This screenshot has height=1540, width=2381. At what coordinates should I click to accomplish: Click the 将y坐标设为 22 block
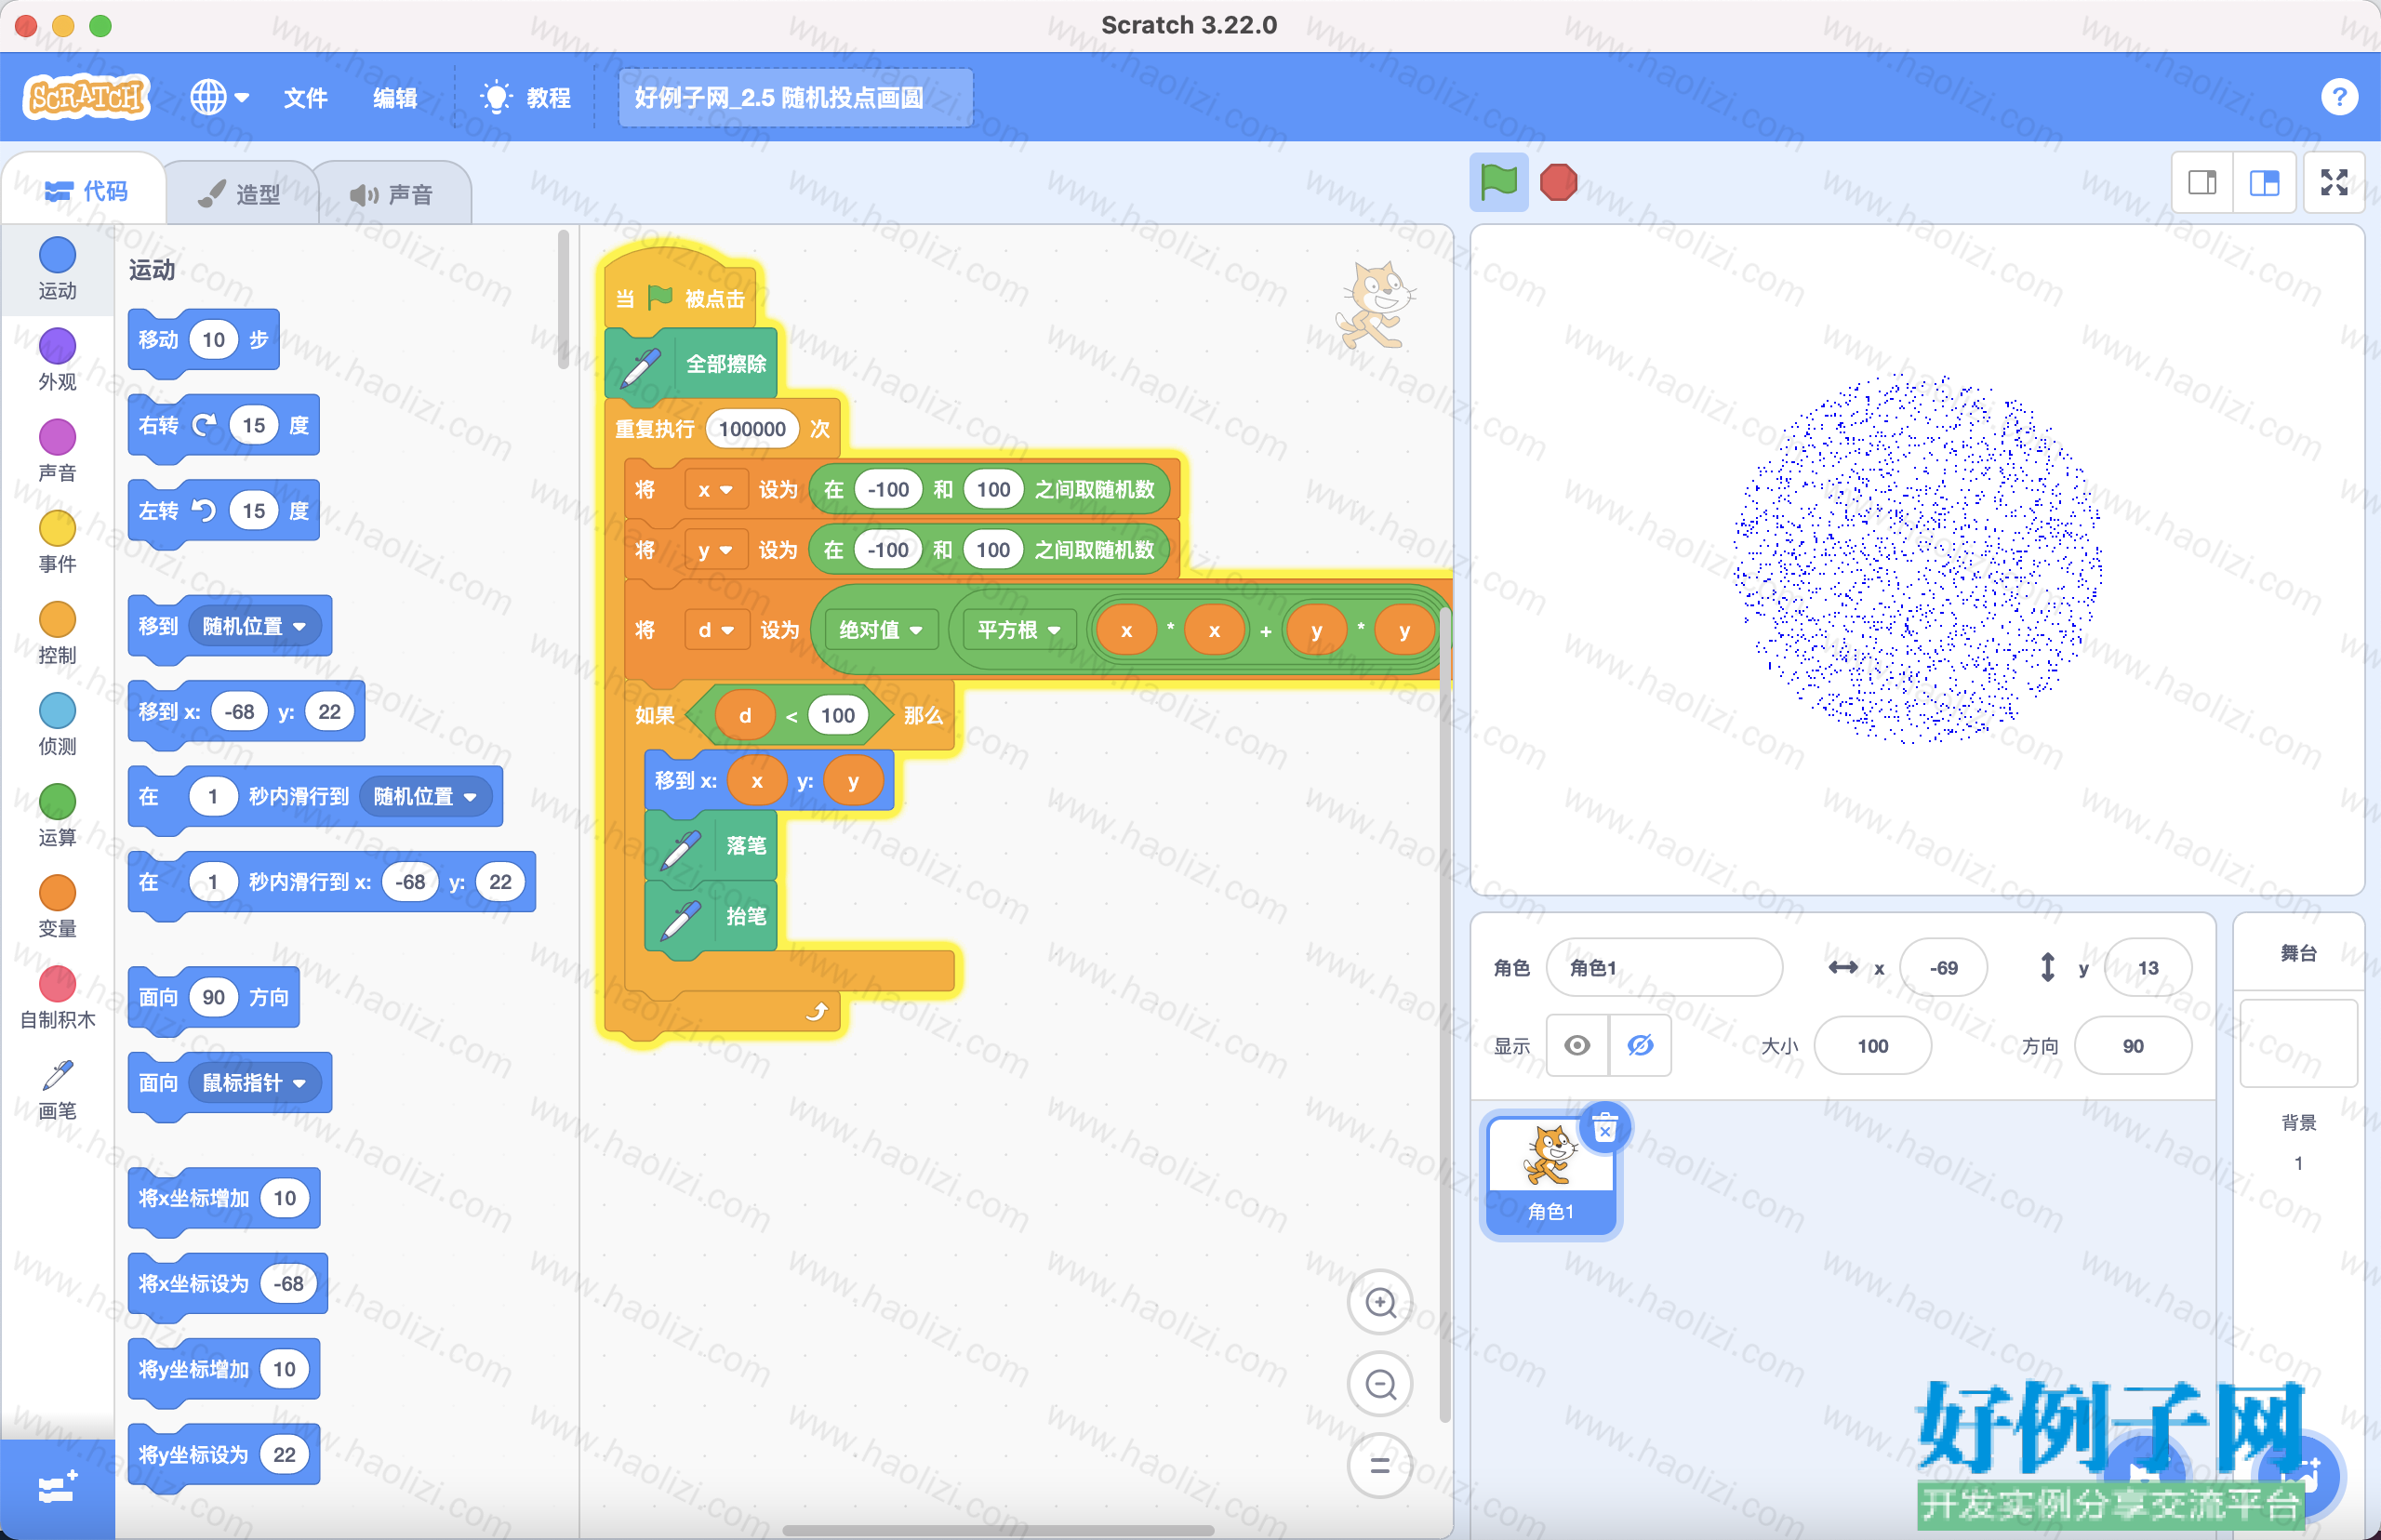[224, 1454]
